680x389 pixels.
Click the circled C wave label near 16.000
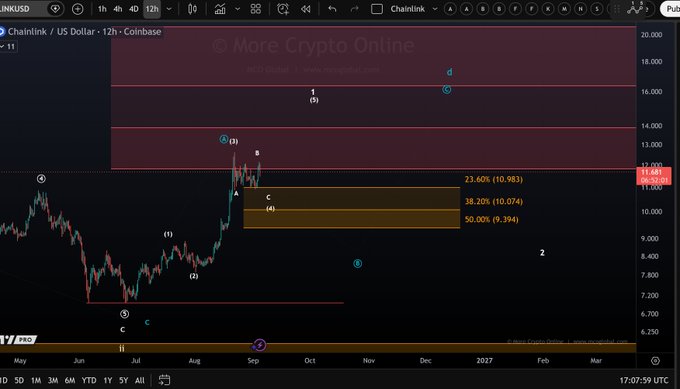[447, 89]
